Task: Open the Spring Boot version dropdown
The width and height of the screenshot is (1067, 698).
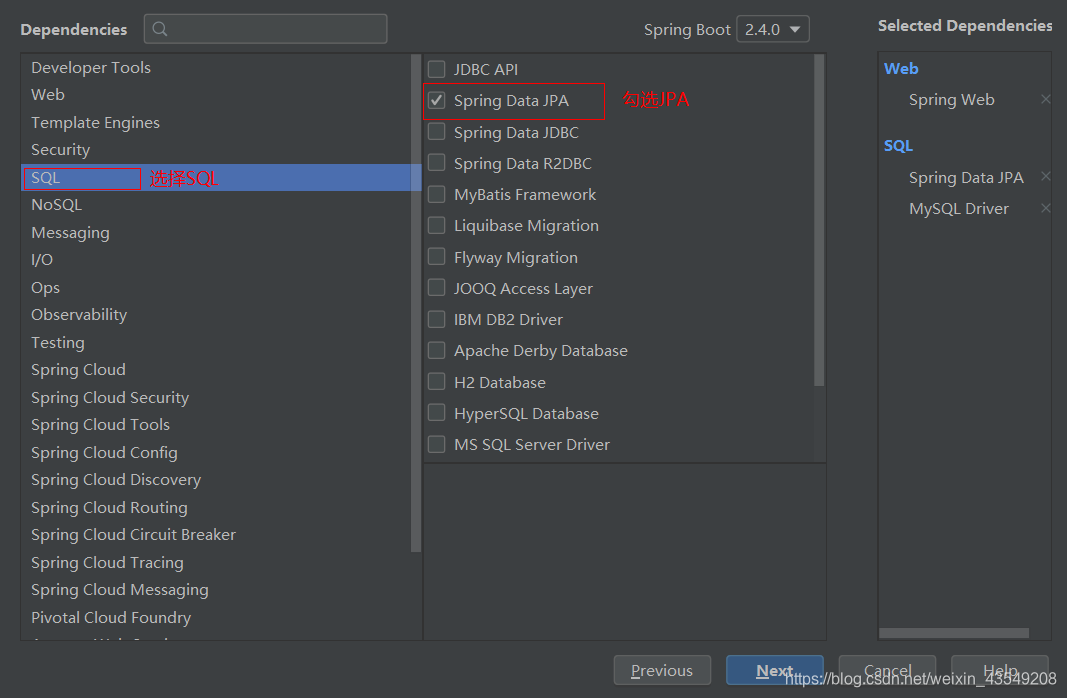Action: 773,29
